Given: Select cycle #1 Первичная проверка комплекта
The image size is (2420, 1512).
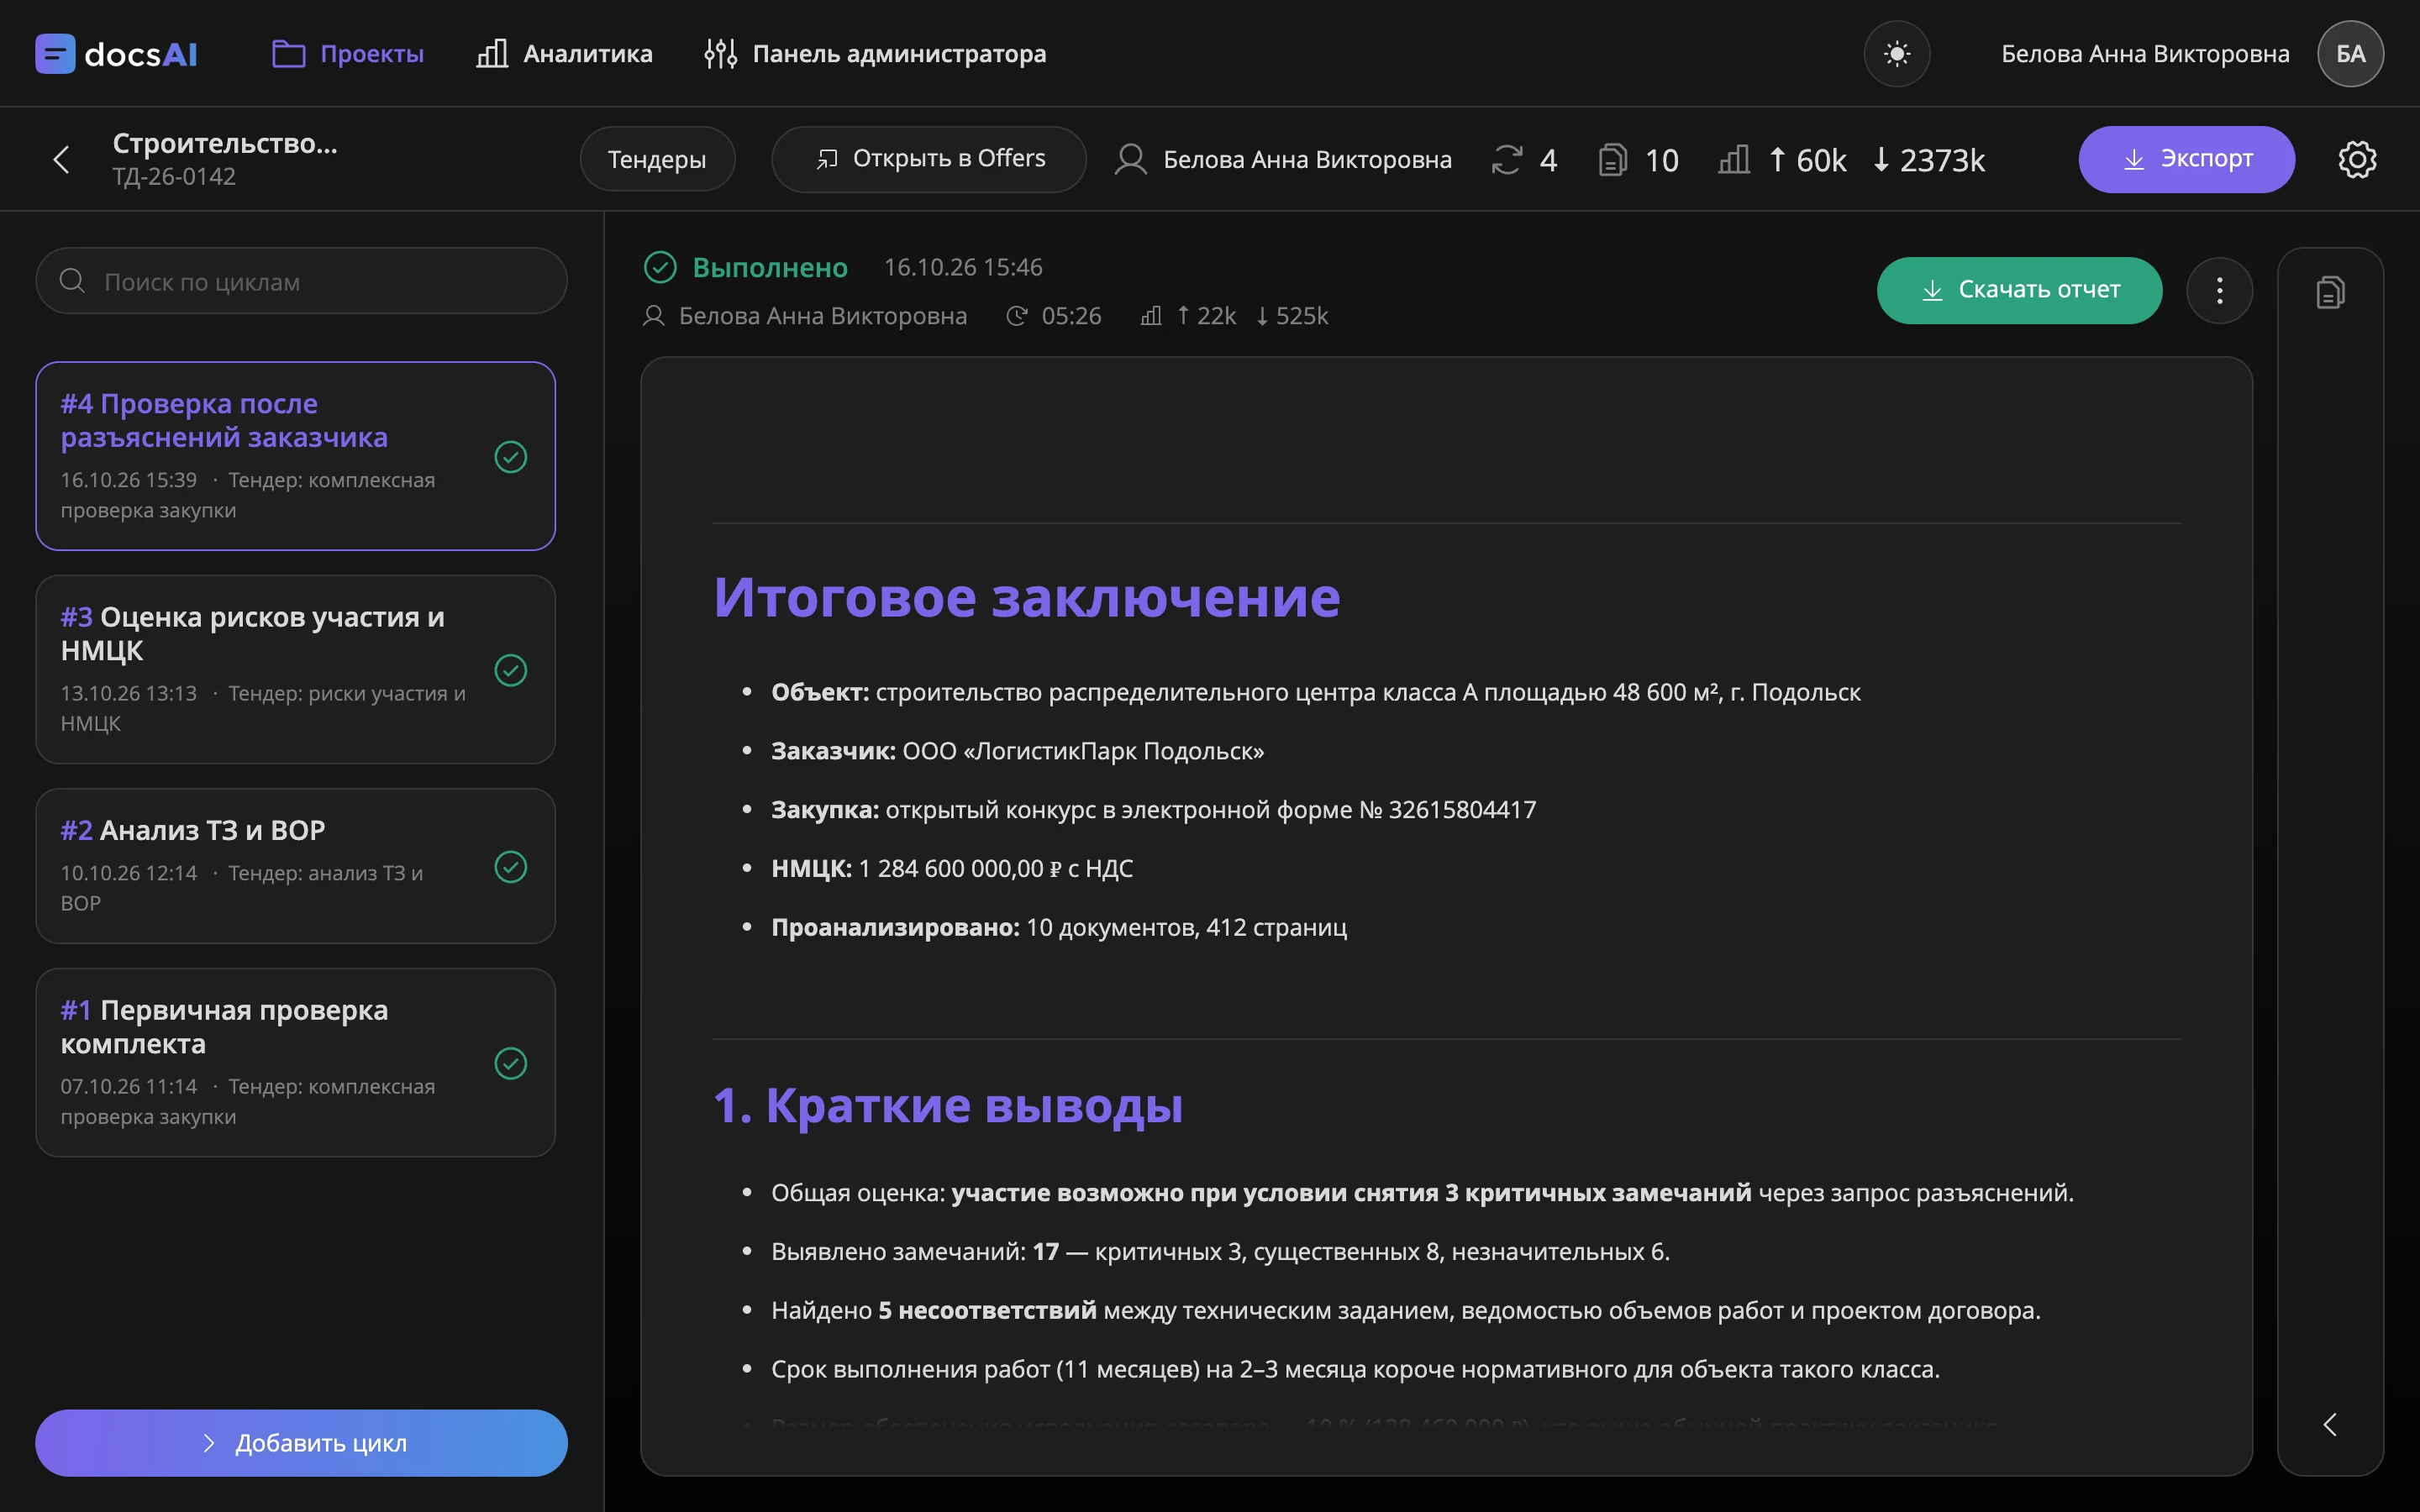Looking at the screenshot, I should 296,1062.
